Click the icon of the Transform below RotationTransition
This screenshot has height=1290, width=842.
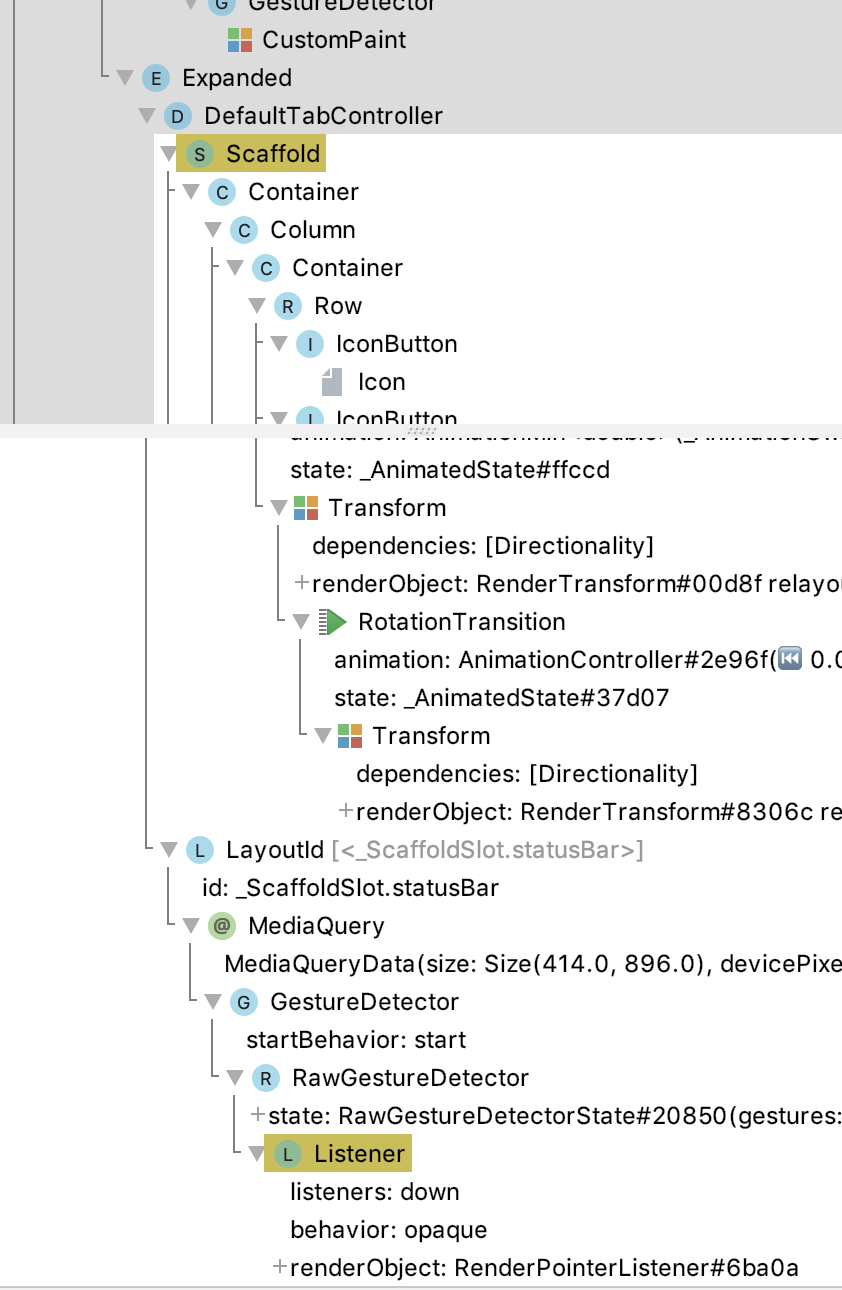(350, 736)
